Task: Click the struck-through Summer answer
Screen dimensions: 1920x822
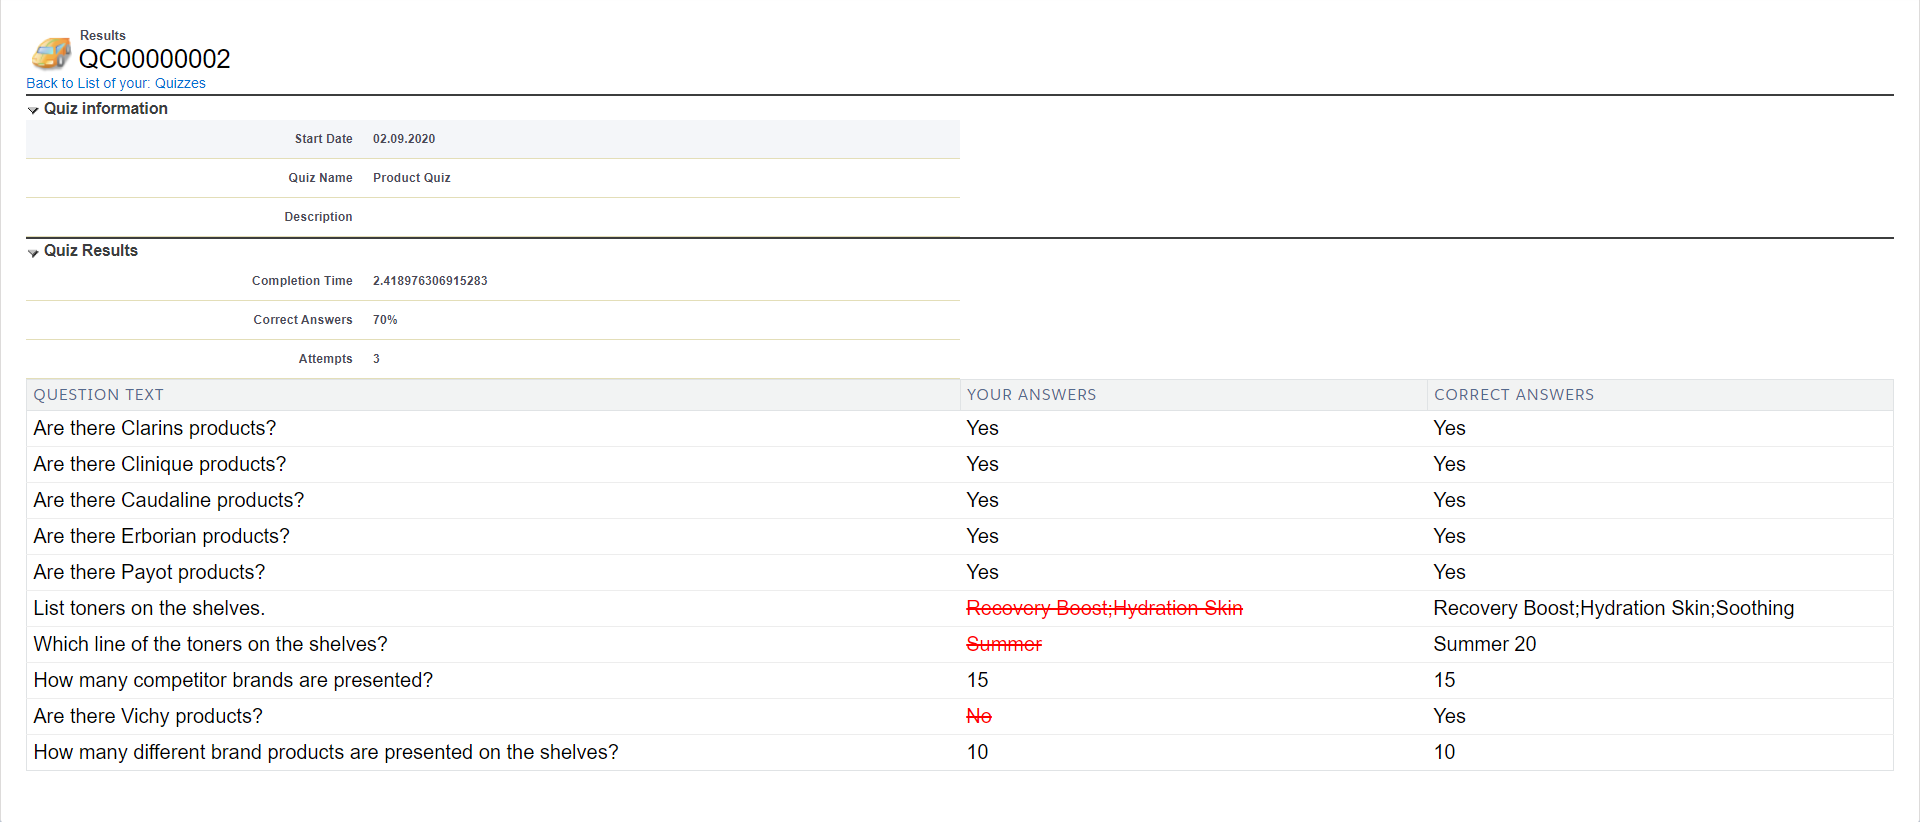Action: 1004,644
